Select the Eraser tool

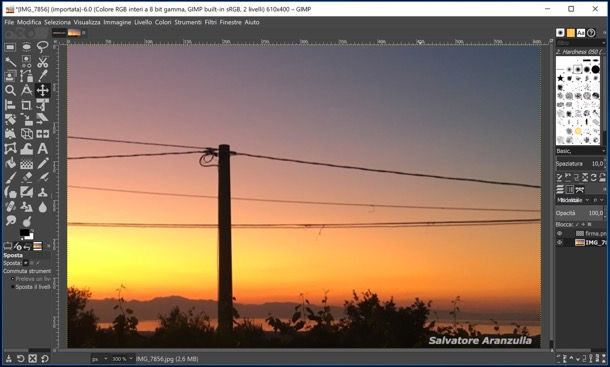click(26, 177)
